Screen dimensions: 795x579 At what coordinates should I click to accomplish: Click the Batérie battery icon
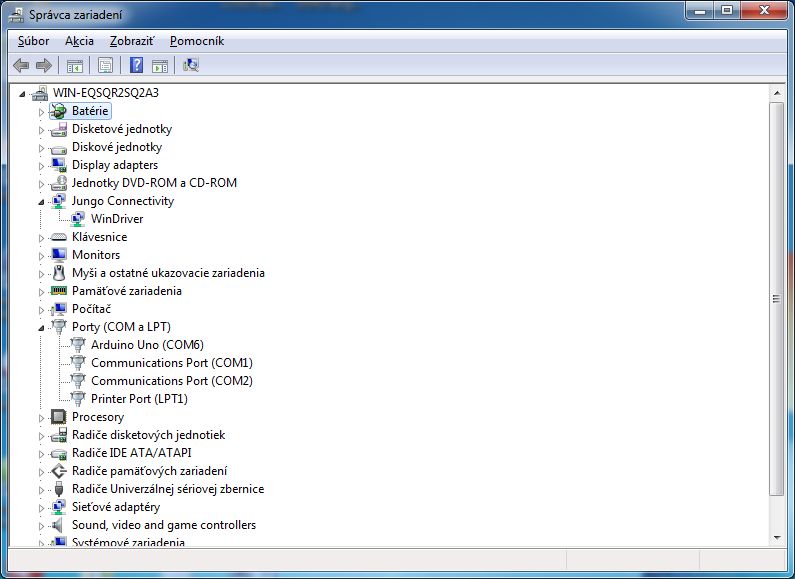pos(59,111)
